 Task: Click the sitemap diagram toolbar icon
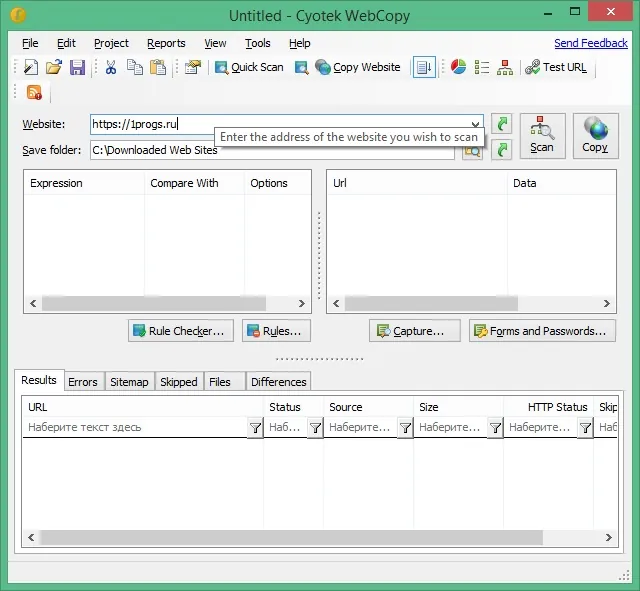tap(505, 67)
